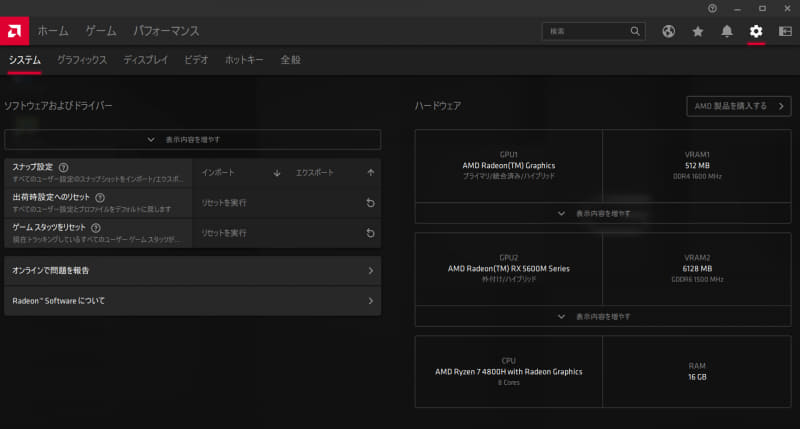Click the help icon next to 出荷時設定へのリセット

click(100, 197)
